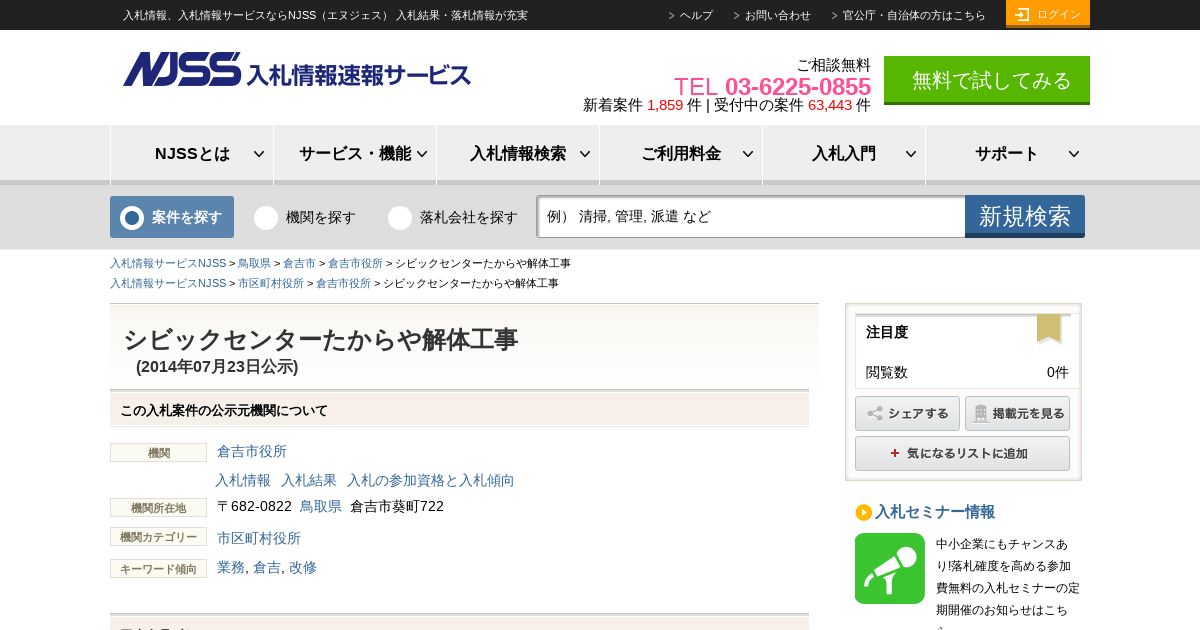
Task: Click the NJSS logo
Action: click(297, 70)
